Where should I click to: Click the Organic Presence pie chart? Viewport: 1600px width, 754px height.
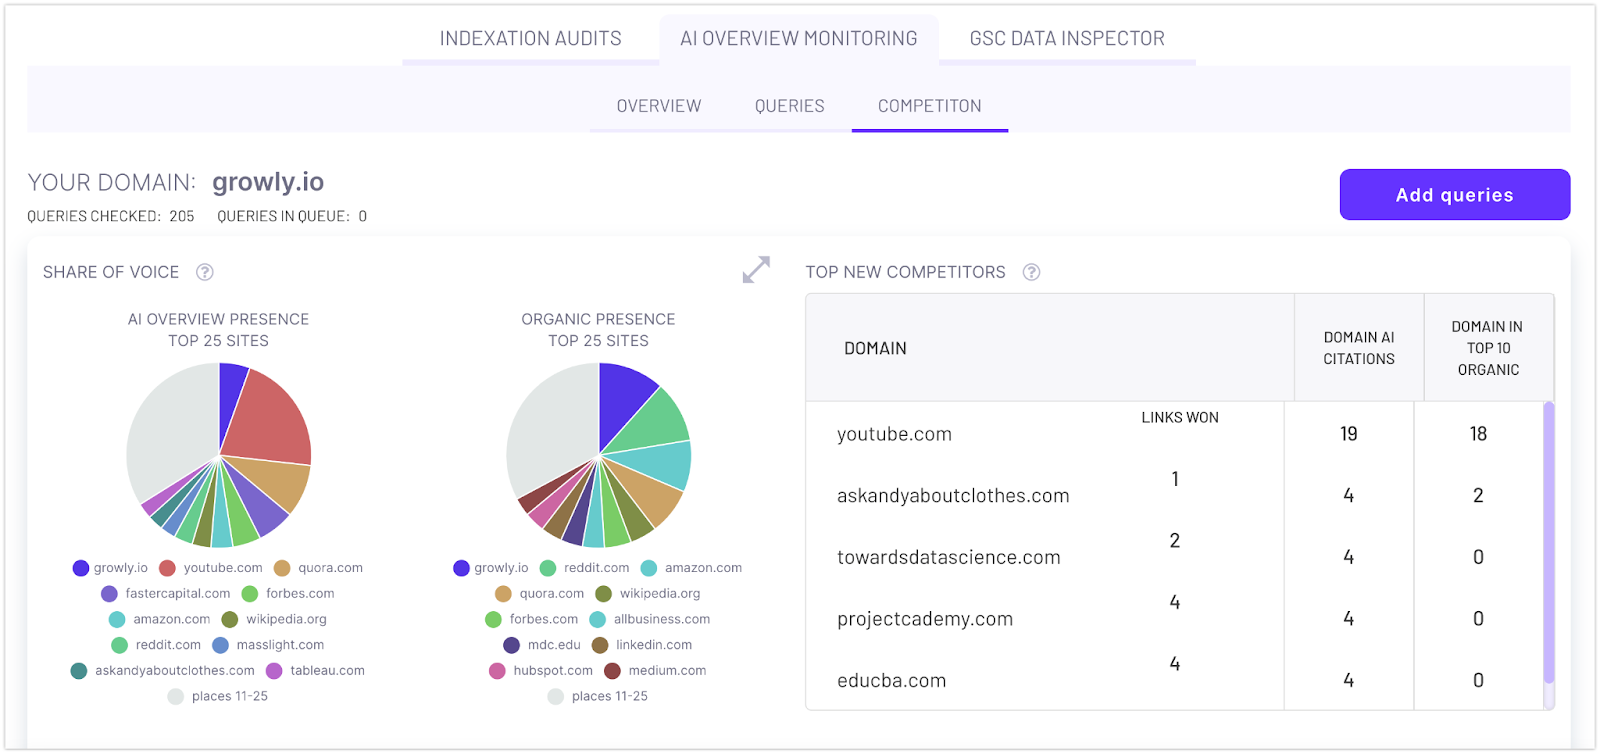[599, 455]
